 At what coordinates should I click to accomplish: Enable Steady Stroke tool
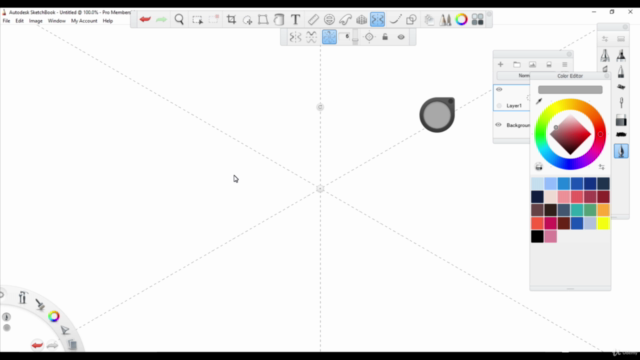[395, 19]
